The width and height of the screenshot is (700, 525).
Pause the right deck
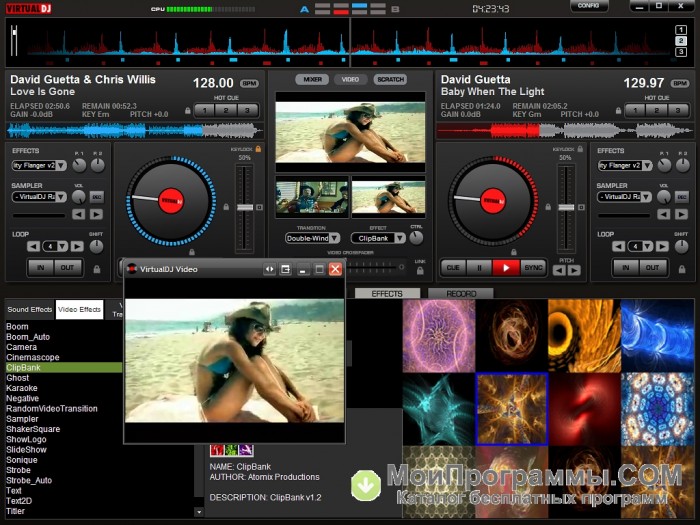(479, 268)
